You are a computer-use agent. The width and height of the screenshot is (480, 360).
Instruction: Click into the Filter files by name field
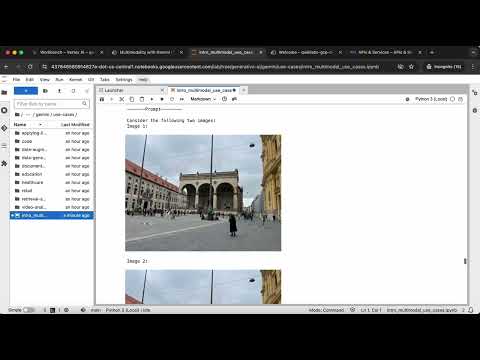[x=52, y=104]
